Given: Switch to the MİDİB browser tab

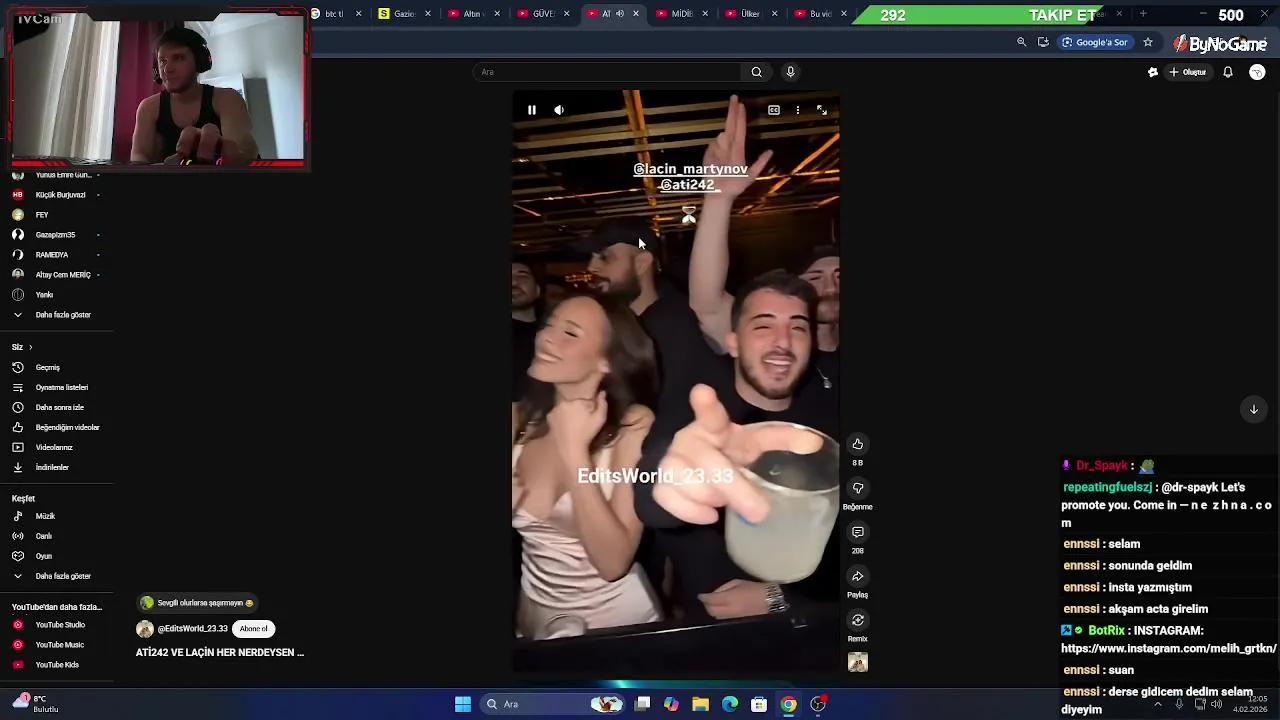Looking at the screenshot, I should click(x=682, y=14).
